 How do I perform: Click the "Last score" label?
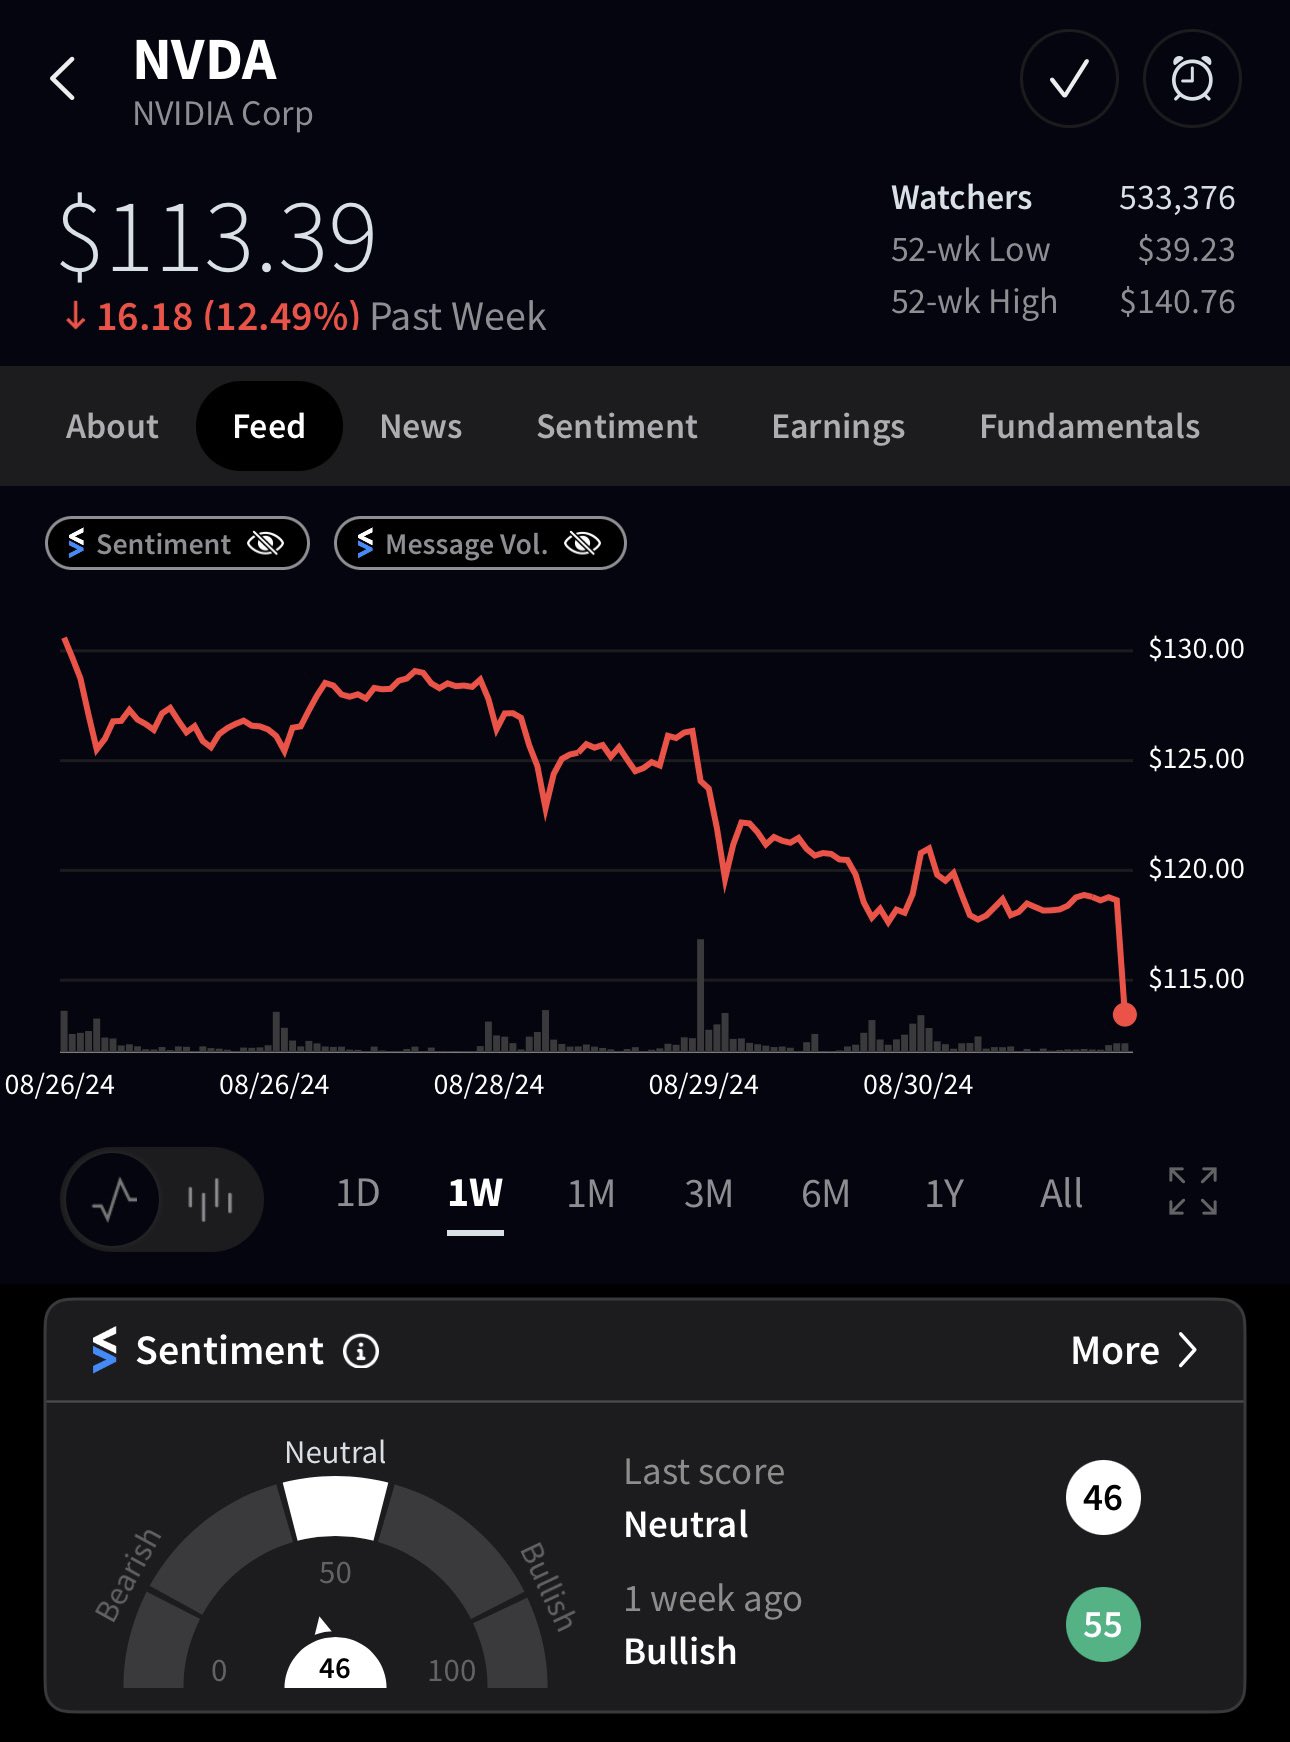704,1472
